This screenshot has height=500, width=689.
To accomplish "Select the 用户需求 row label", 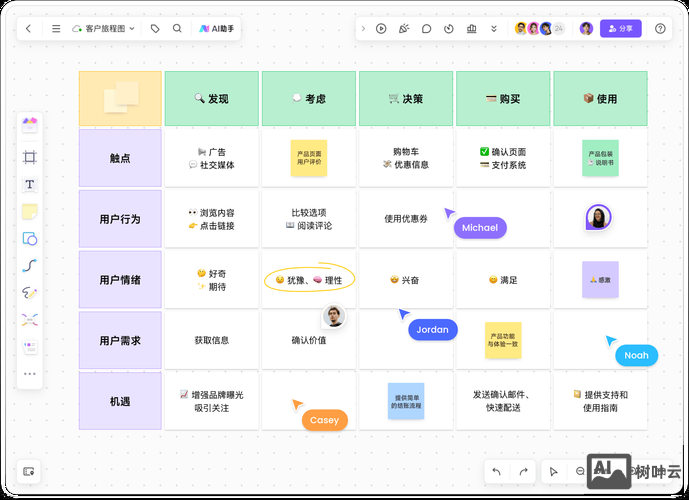I will tap(120, 340).
